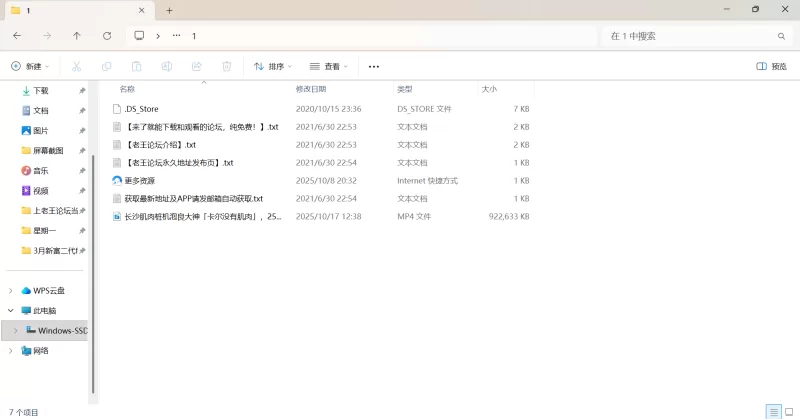Click the Cut scissors icon in toolbar
The image size is (800, 419).
point(76,66)
